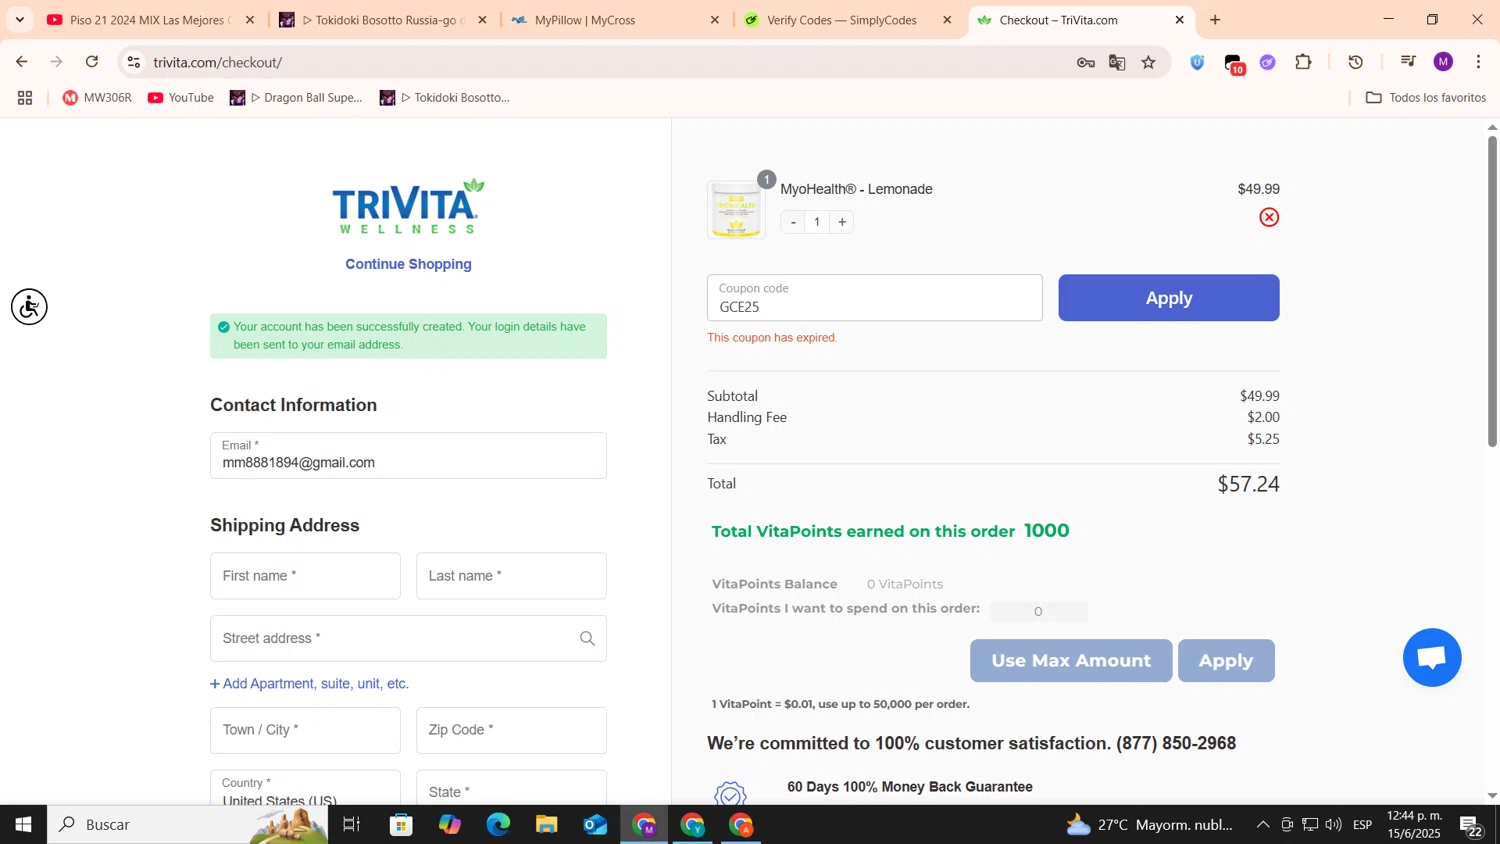Open the Bitwarden shield extension
The image size is (1500, 844).
tap(1197, 62)
